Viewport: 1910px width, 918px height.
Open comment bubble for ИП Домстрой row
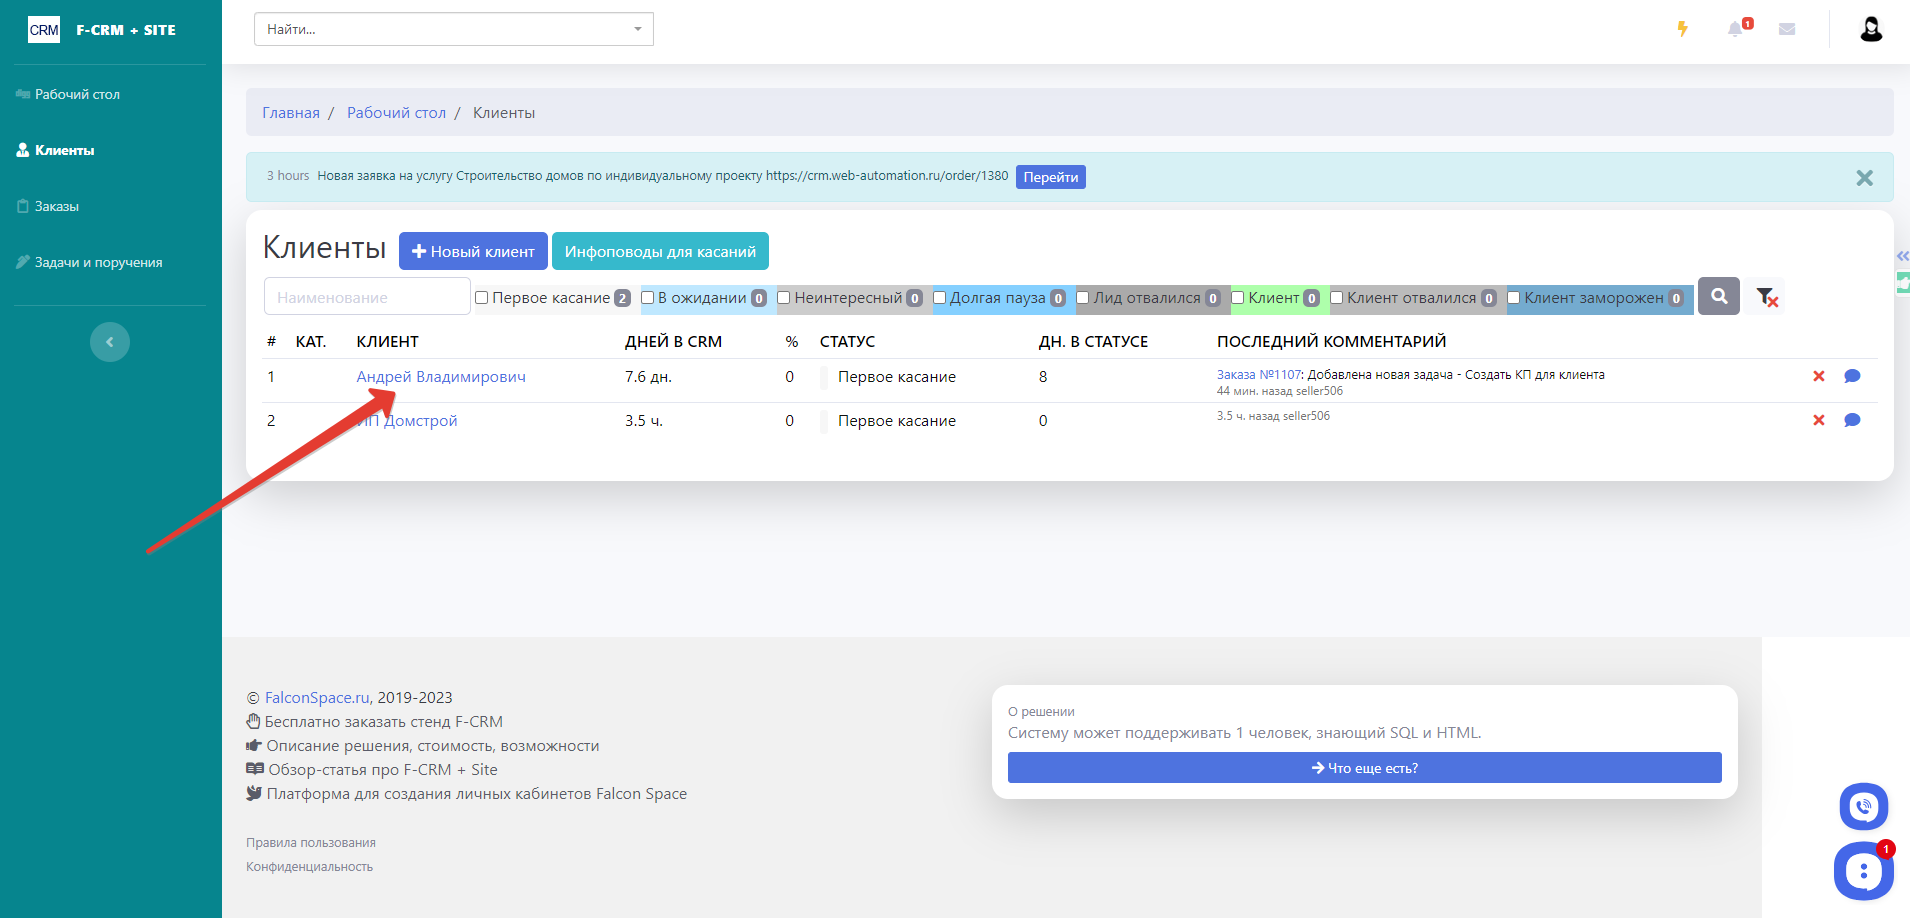1852,421
